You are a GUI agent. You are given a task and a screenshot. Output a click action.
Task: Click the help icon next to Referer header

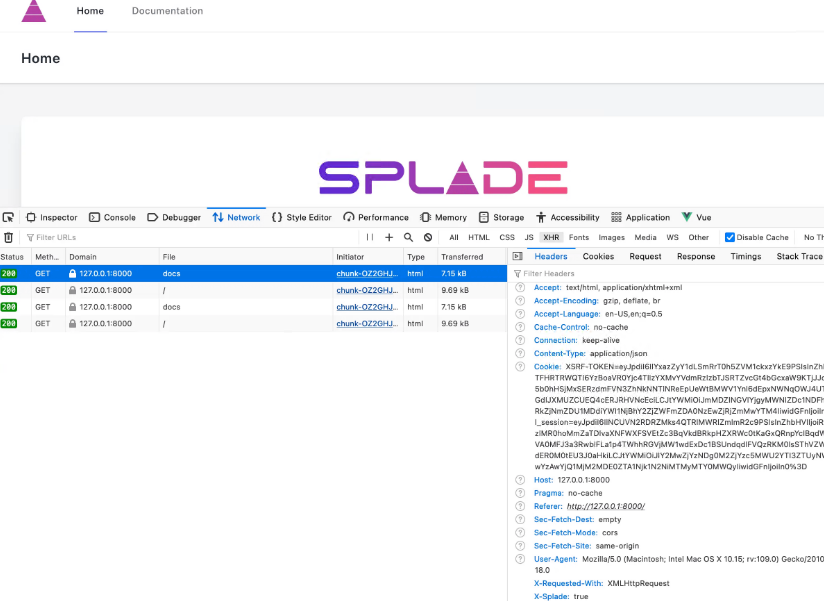(520, 506)
